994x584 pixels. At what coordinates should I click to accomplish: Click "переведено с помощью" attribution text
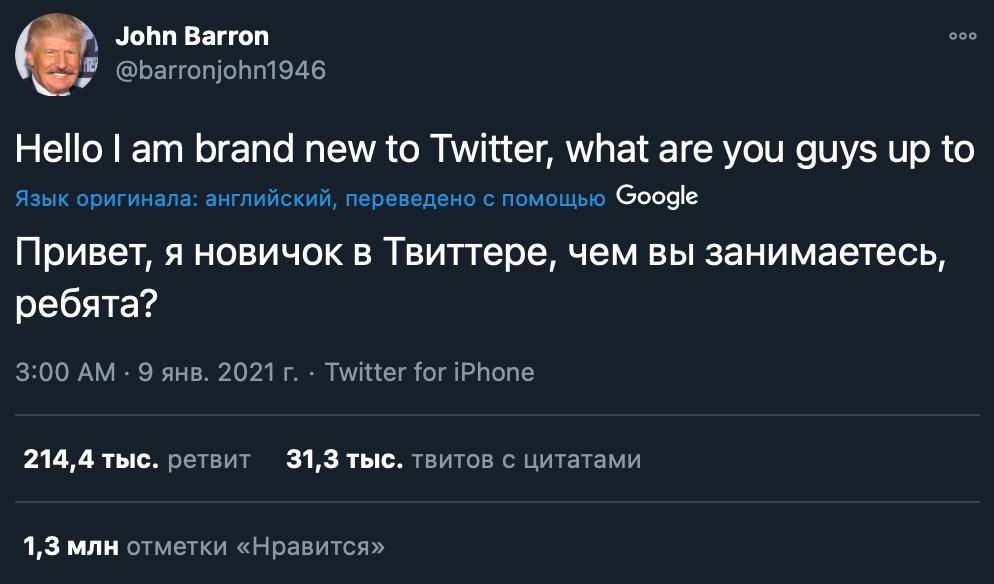(474, 199)
